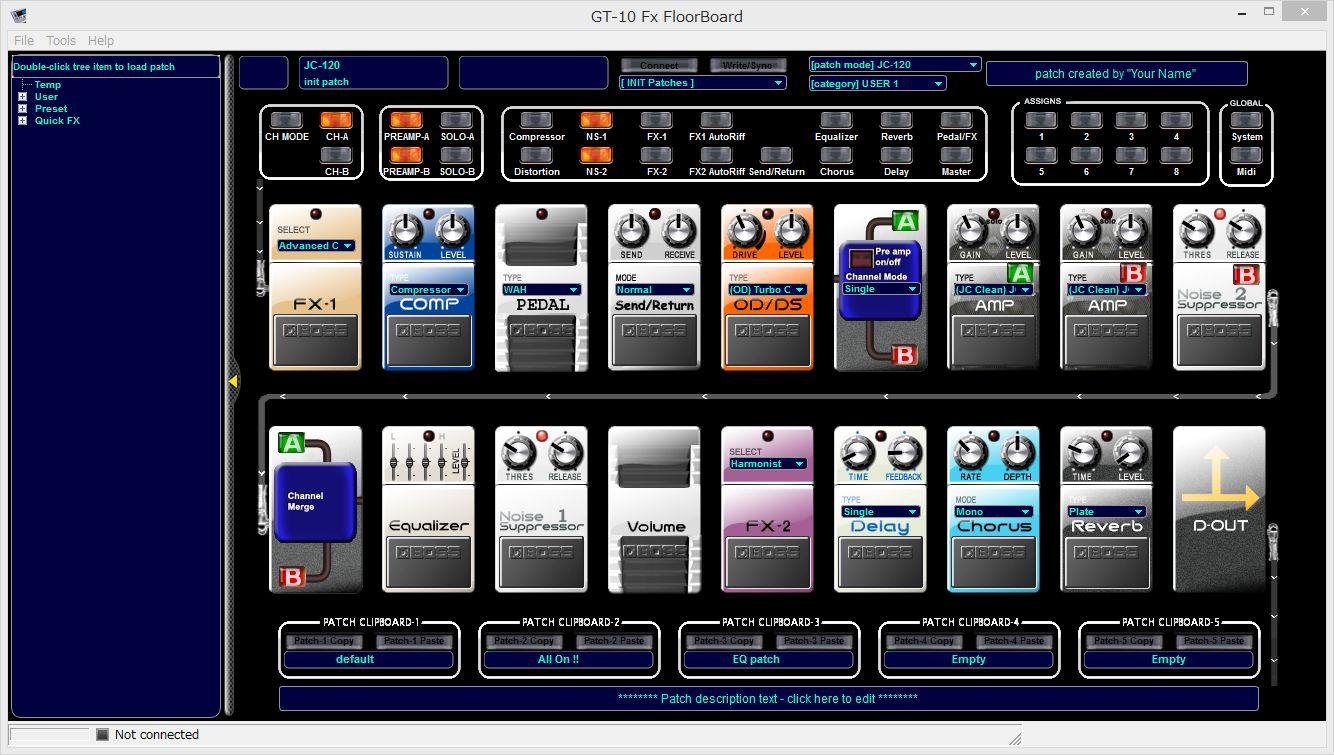Open the Assign 8 button
Screen dimensions: 1334x755
point(1176,155)
